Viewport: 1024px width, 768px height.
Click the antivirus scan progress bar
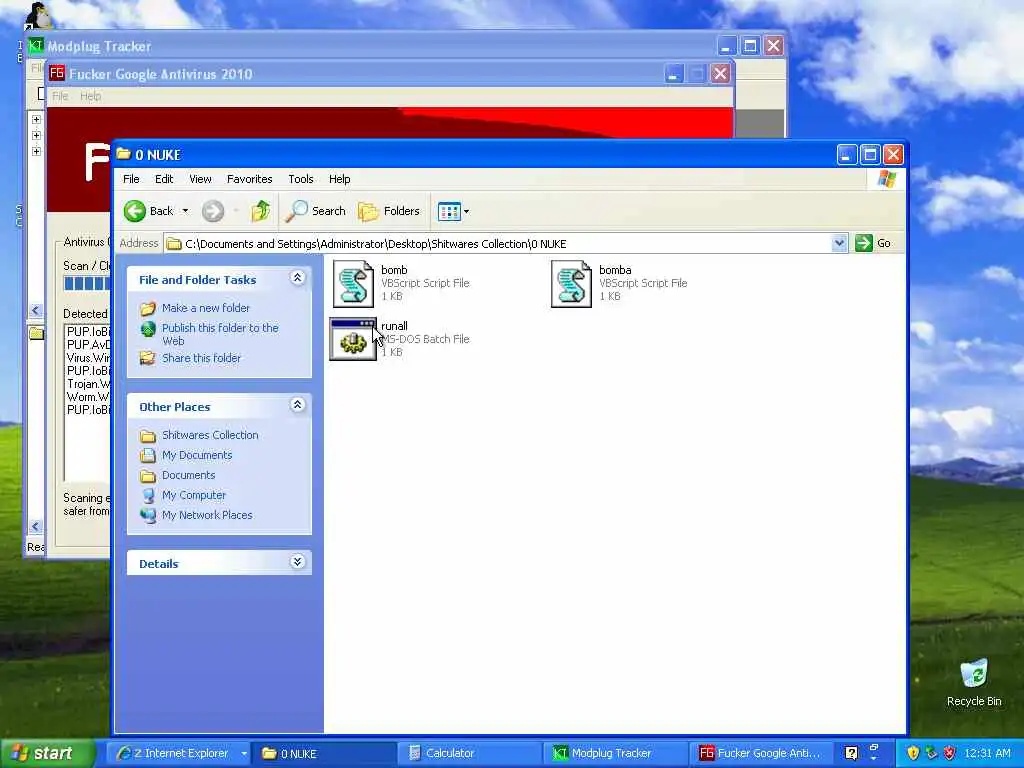click(87, 283)
